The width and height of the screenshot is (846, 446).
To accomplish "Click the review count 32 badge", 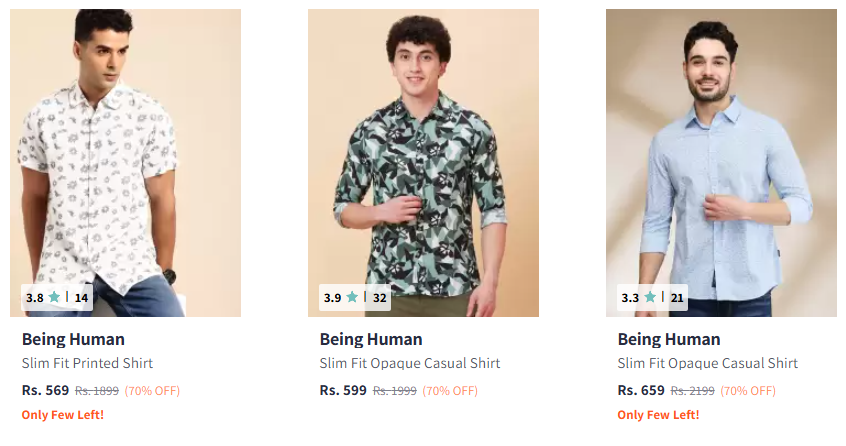I will [x=379, y=297].
